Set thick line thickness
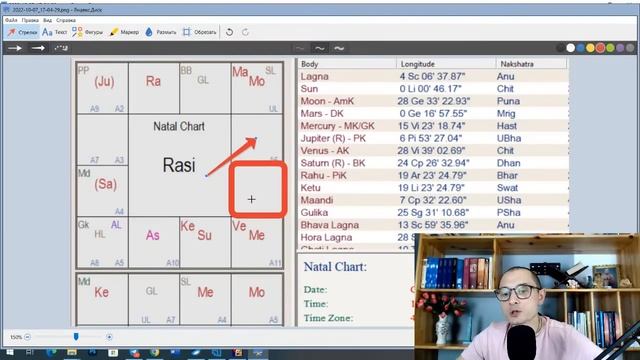The width and height of the screenshot is (640, 360). point(339,48)
